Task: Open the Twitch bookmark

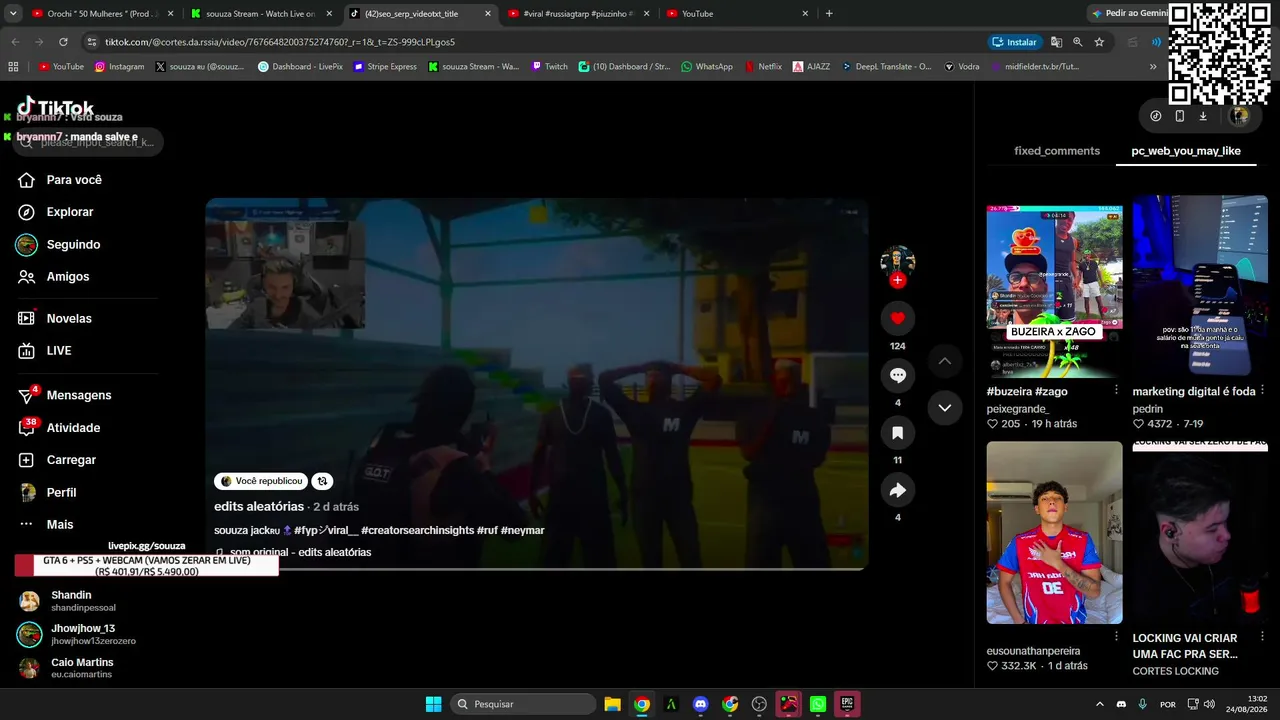Action: (549, 67)
